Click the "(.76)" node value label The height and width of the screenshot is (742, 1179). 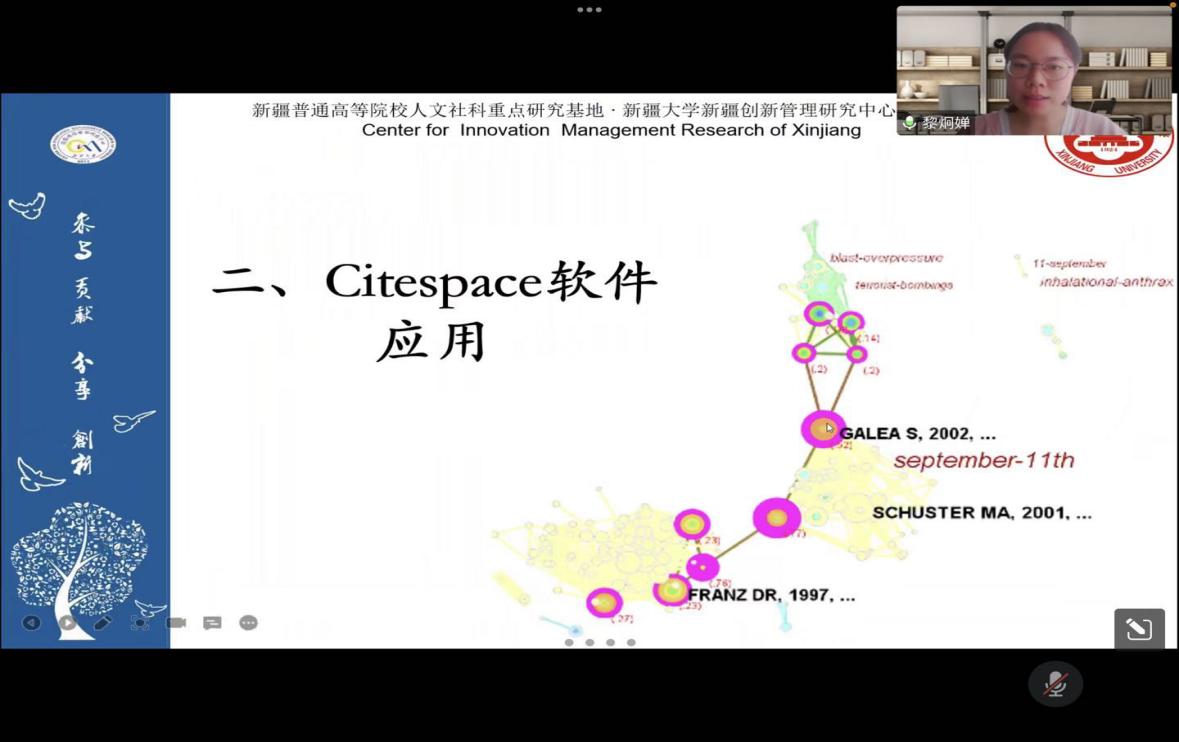point(720,583)
